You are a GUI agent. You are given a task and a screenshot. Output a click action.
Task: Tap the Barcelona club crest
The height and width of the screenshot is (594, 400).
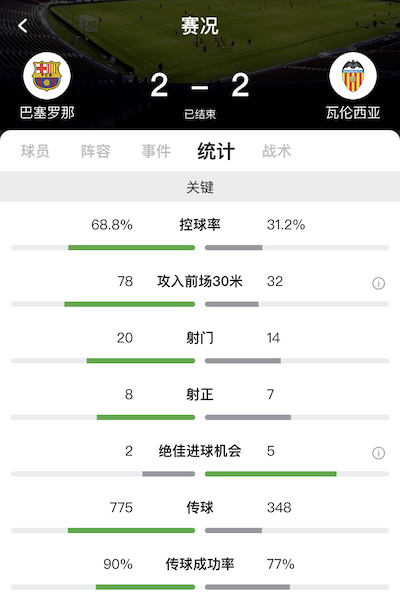point(47,76)
